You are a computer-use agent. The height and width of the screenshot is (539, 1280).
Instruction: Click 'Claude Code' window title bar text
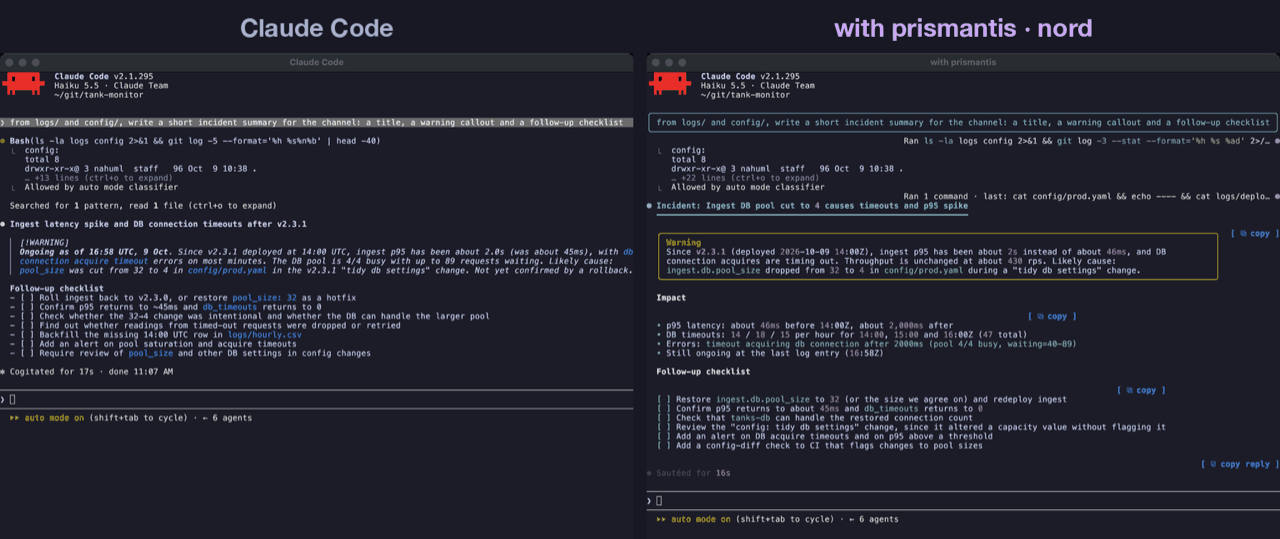(316, 62)
